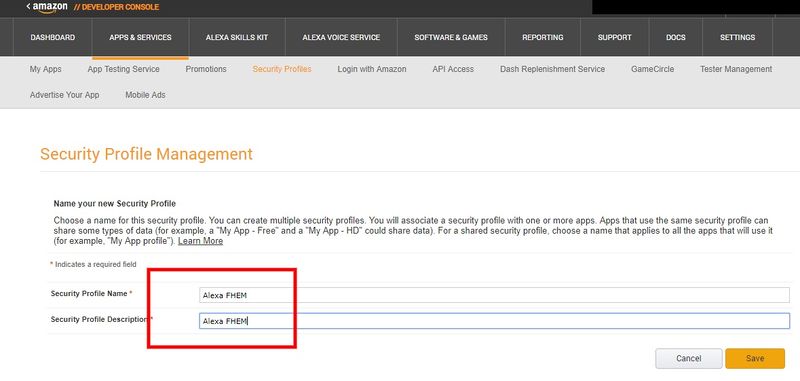Save the new security profile
Image resolution: width=800 pixels, height=381 pixels.
[x=755, y=359]
